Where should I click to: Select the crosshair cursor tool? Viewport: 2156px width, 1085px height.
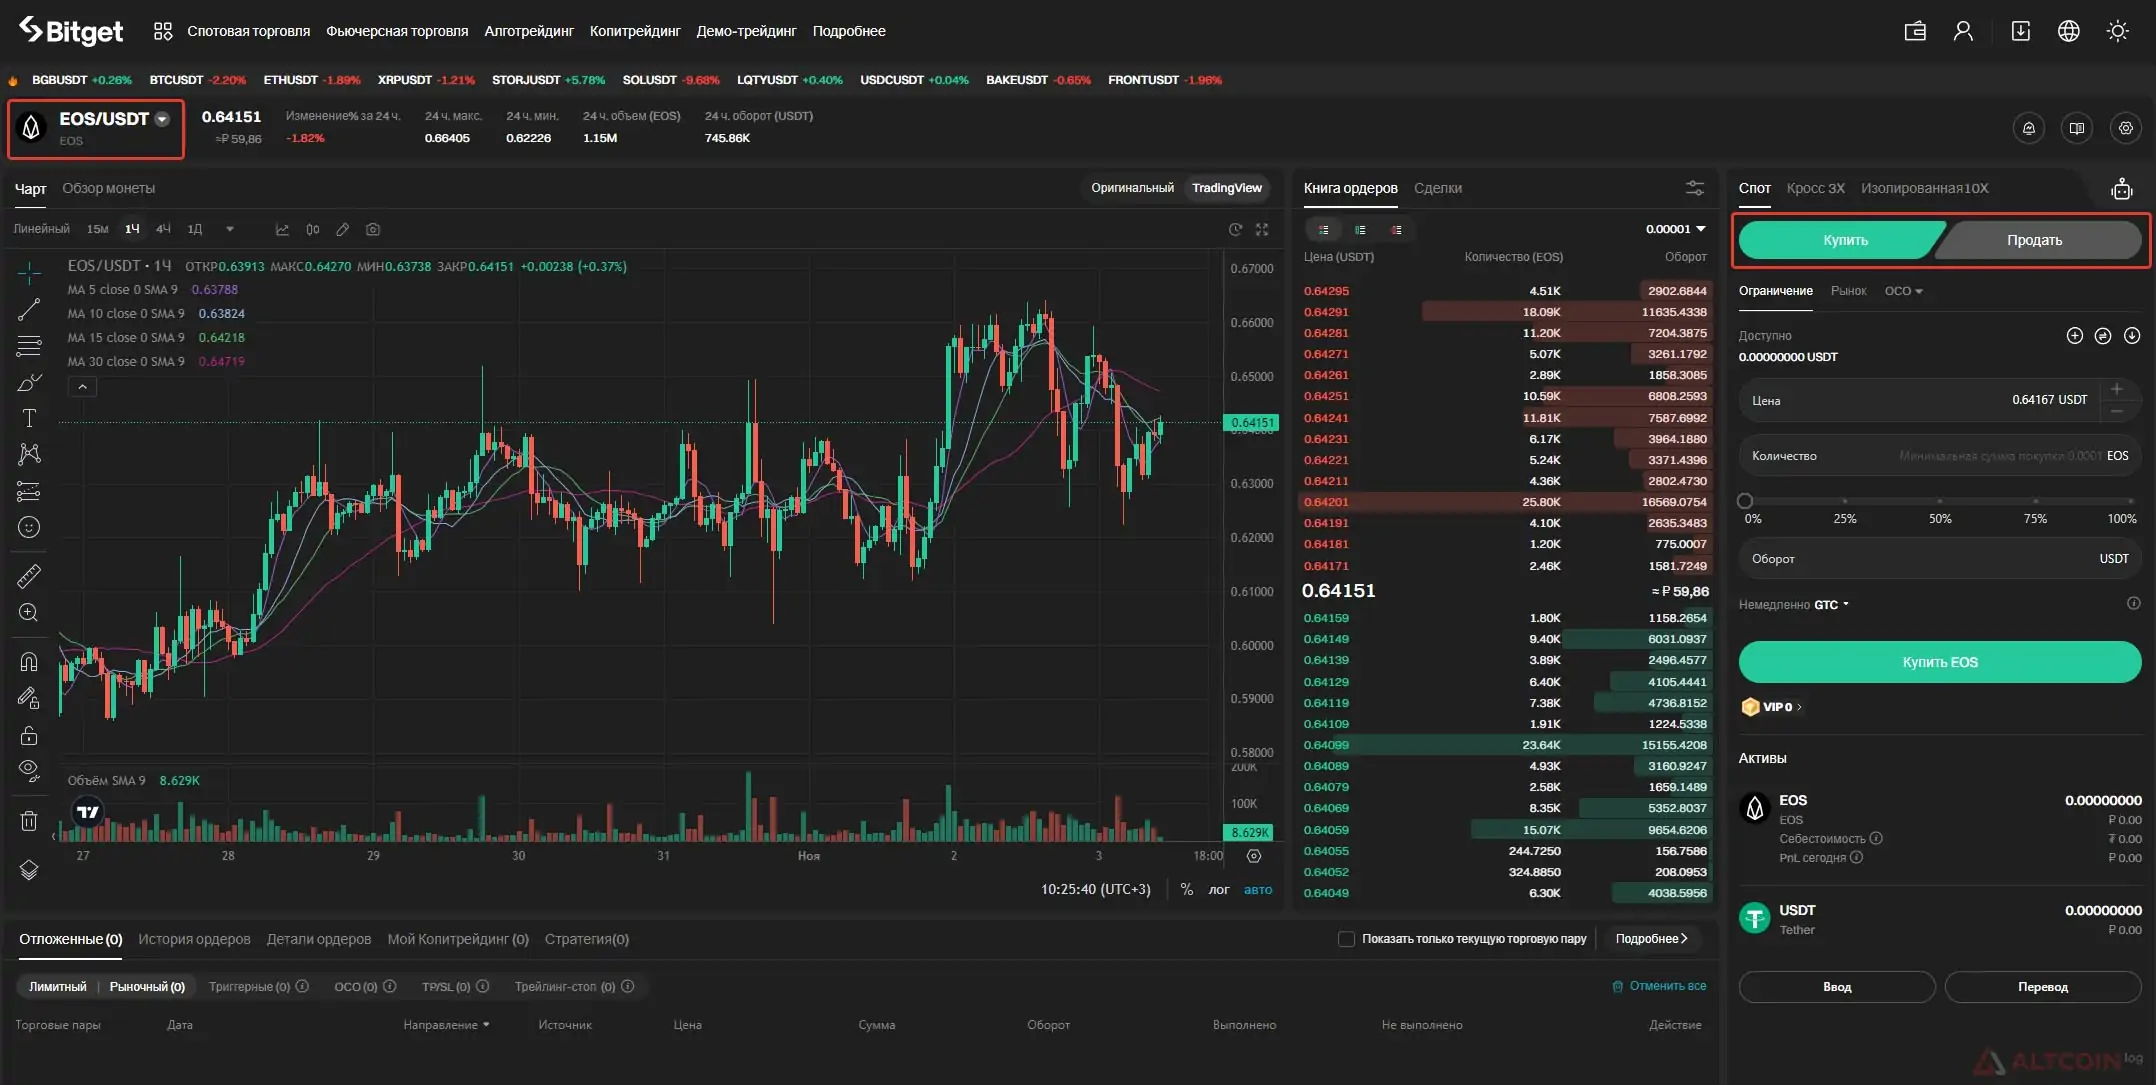click(x=29, y=272)
